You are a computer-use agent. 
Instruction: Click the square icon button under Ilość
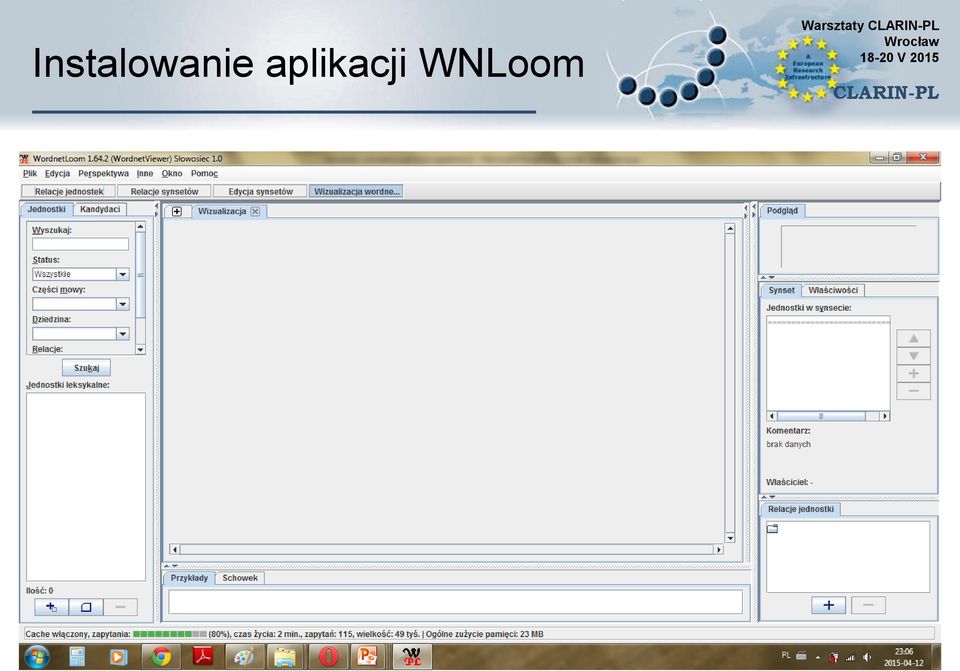pyautogui.click(x=86, y=607)
